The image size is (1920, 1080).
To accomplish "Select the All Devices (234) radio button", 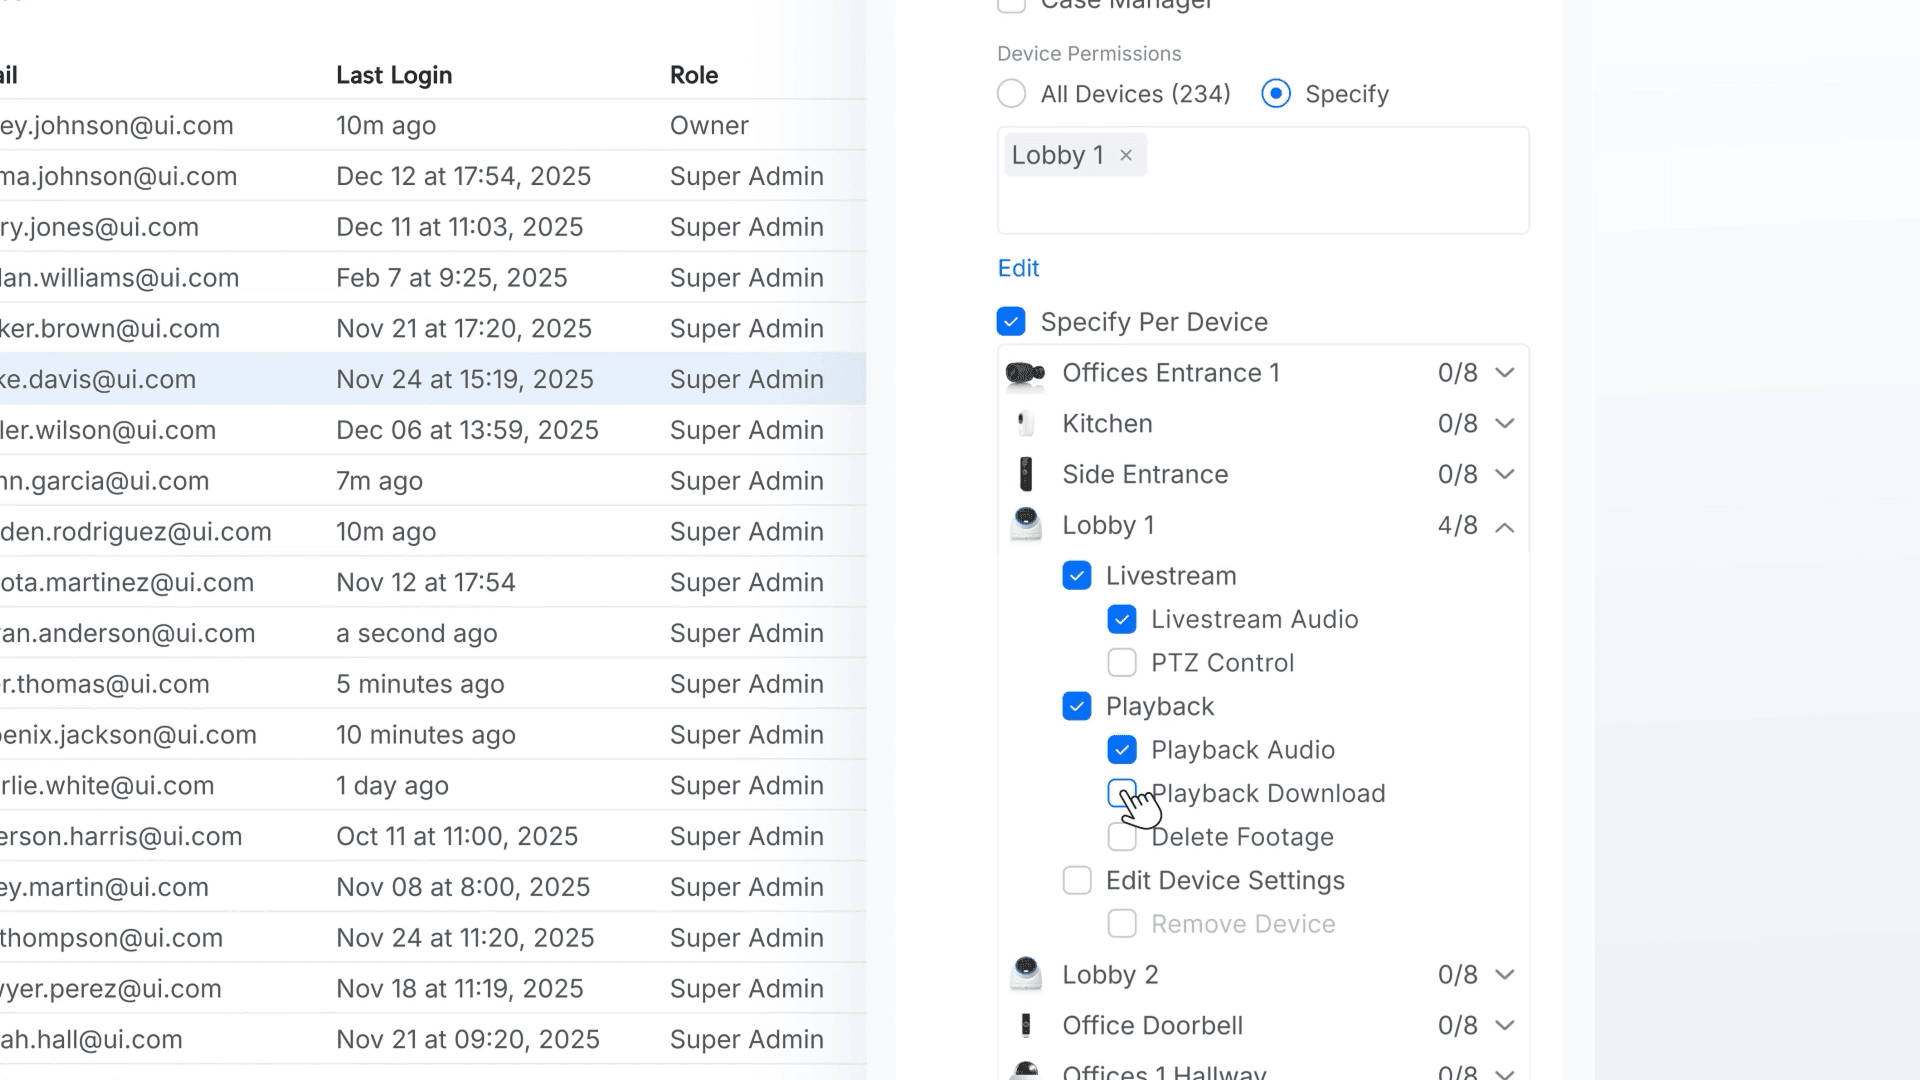I will pyautogui.click(x=1011, y=94).
